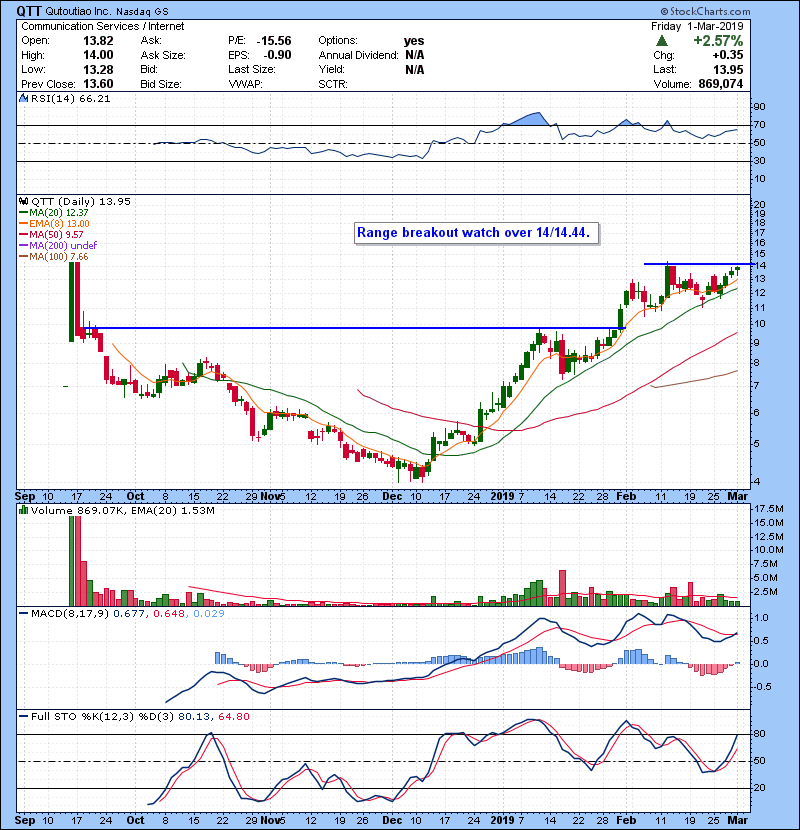Click the RSI(14) 66.21 label
Screen dimensions: 800x830
click(x=70, y=98)
